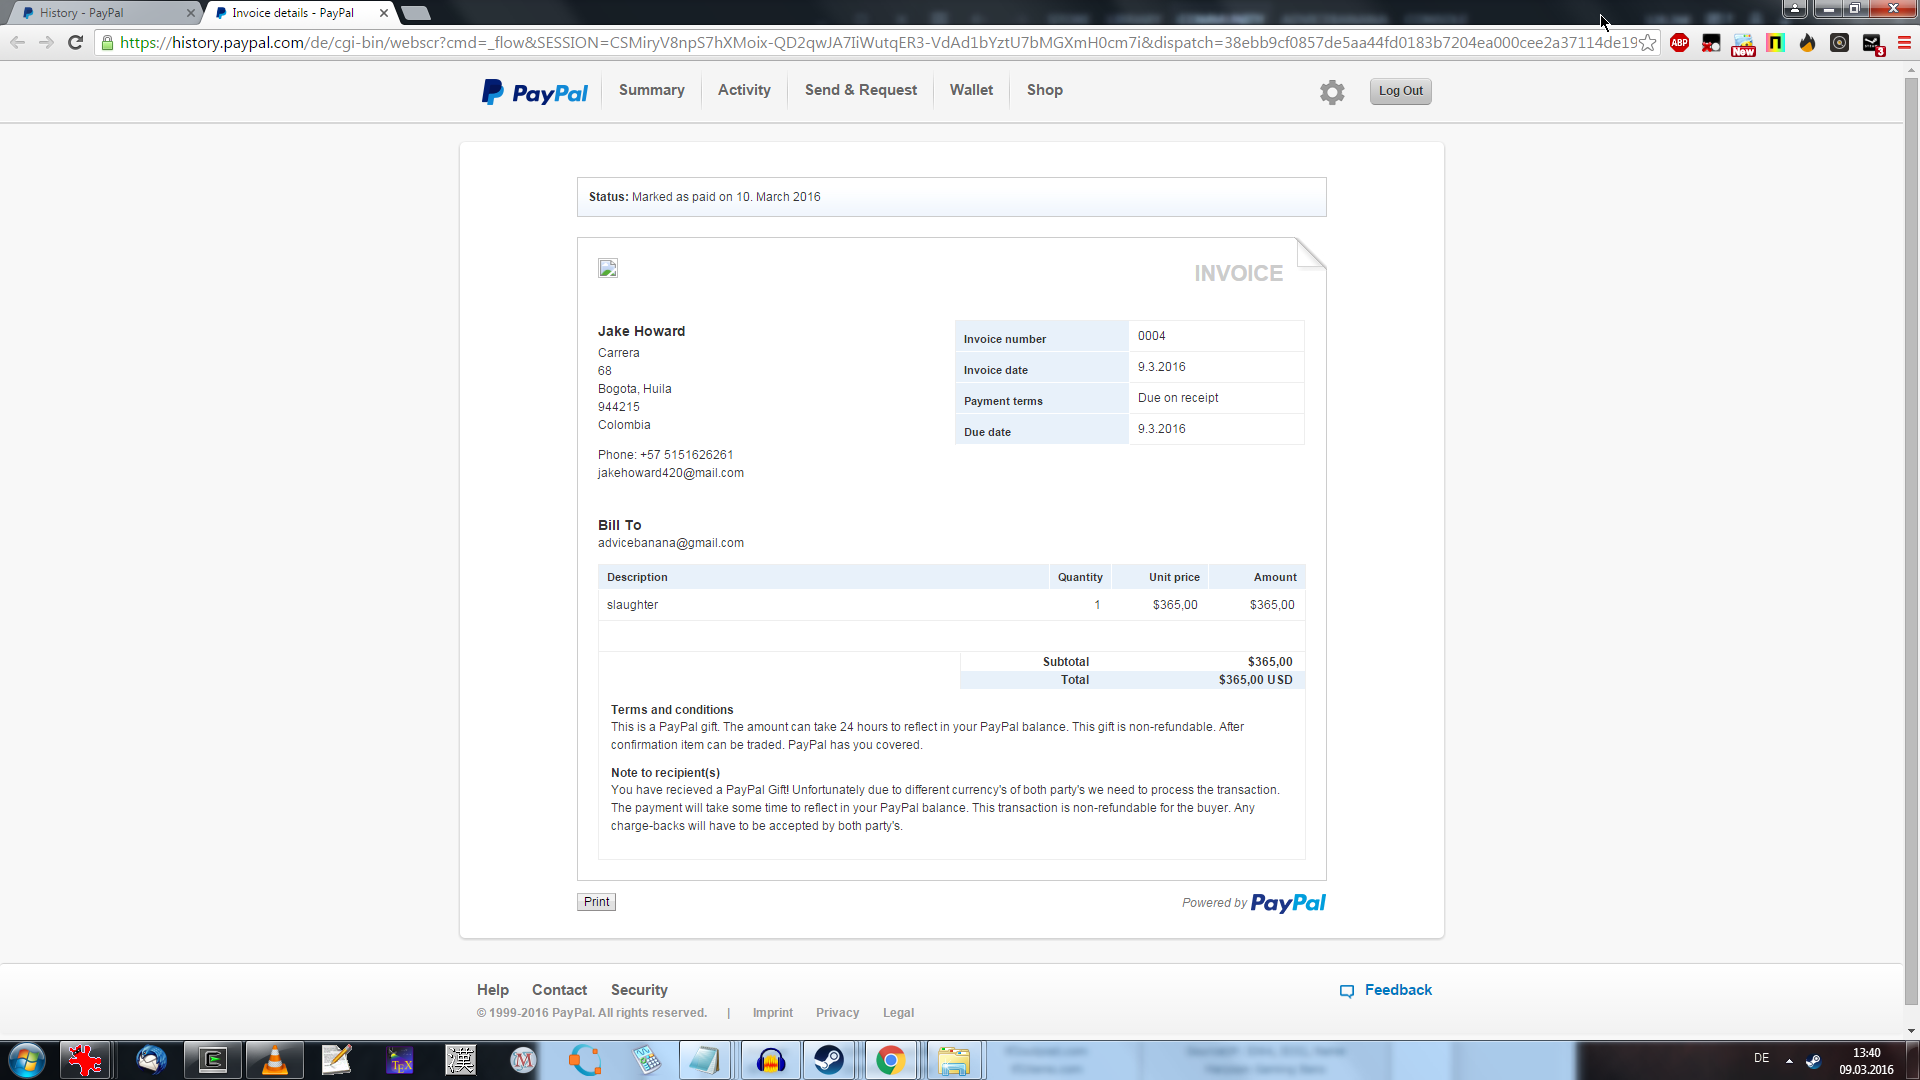Image resolution: width=1920 pixels, height=1080 pixels.
Task: Open VLC from the taskbar
Action: pos(274,1060)
